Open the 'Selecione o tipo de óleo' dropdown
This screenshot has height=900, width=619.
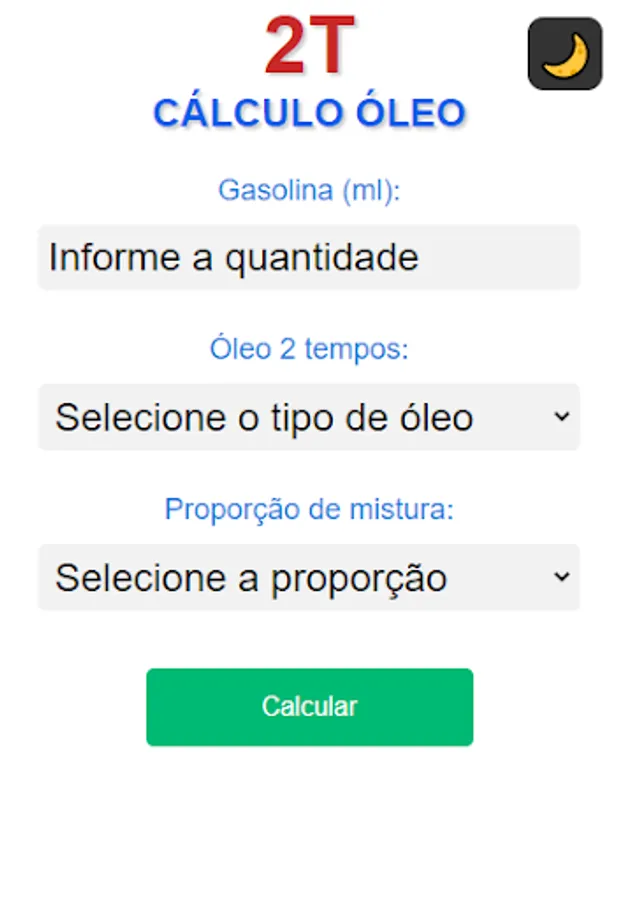309,417
